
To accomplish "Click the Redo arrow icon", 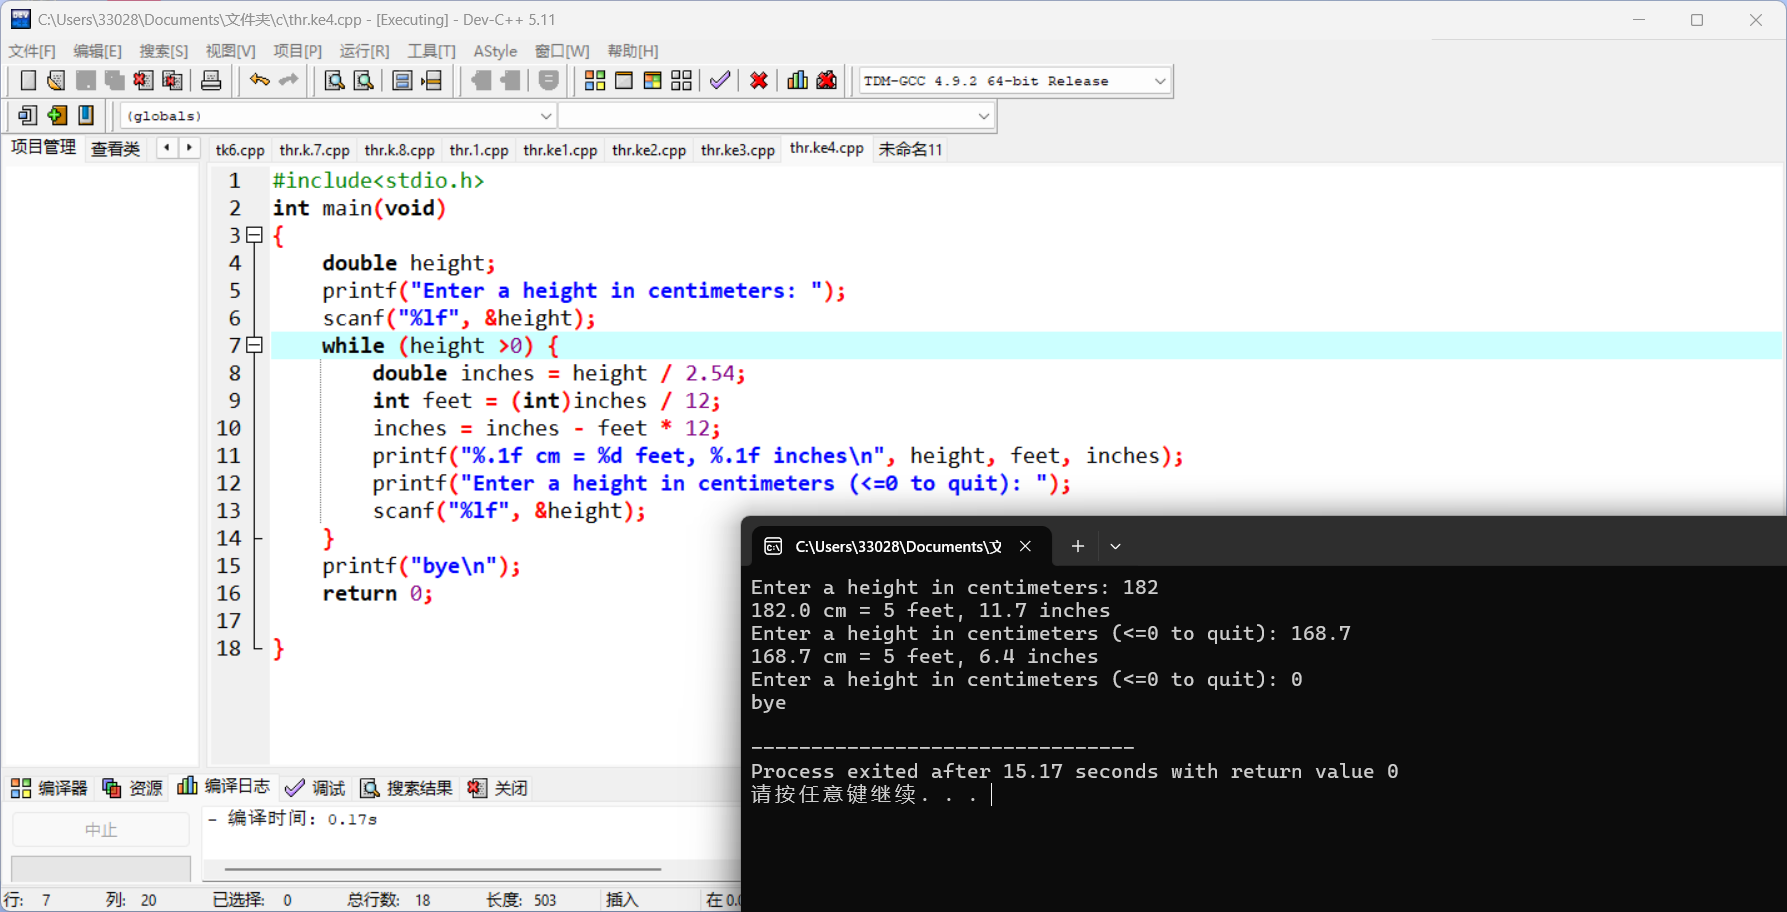I will (289, 81).
